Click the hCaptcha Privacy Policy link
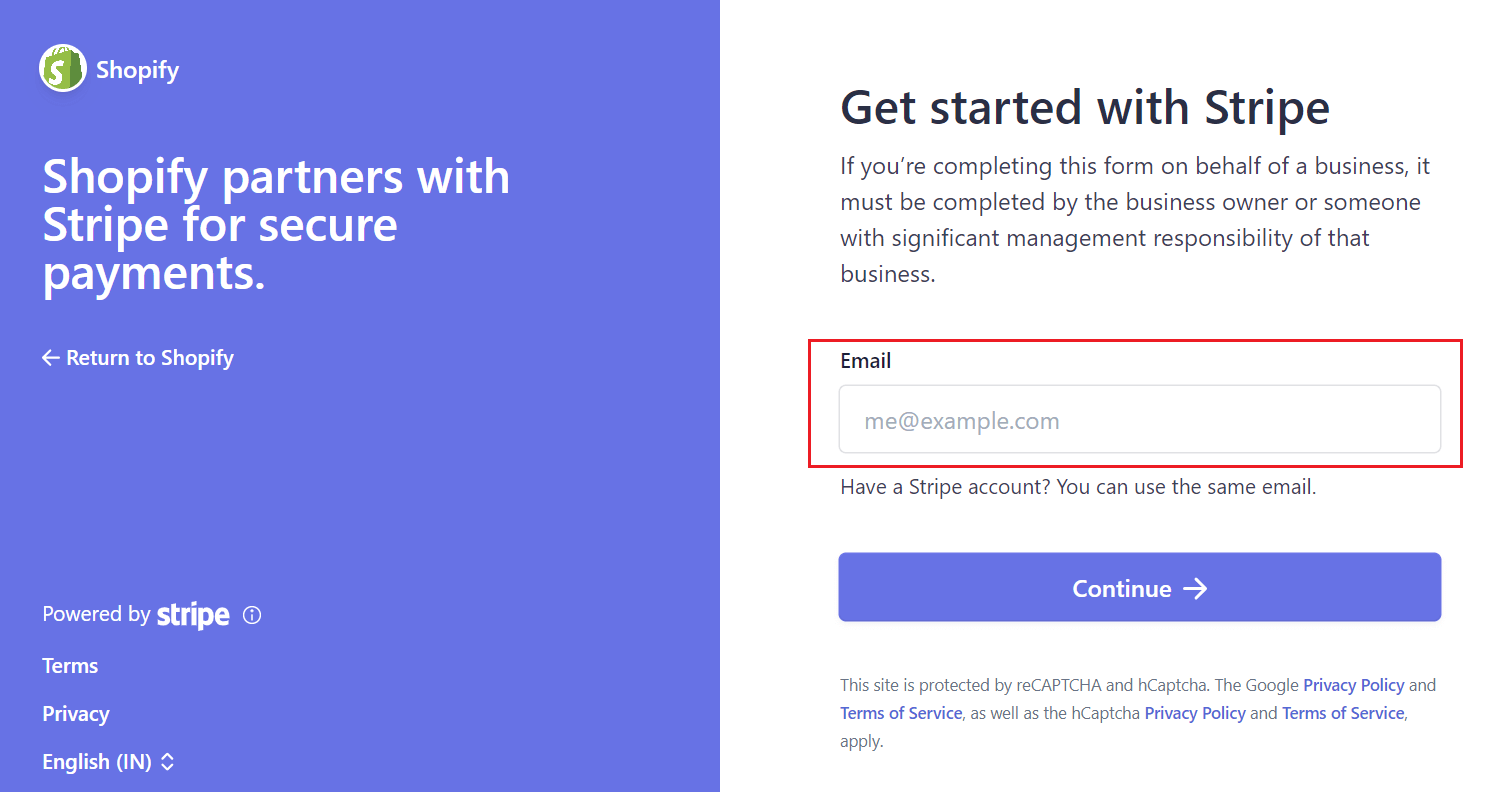This screenshot has width=1498, height=792. [1194, 713]
